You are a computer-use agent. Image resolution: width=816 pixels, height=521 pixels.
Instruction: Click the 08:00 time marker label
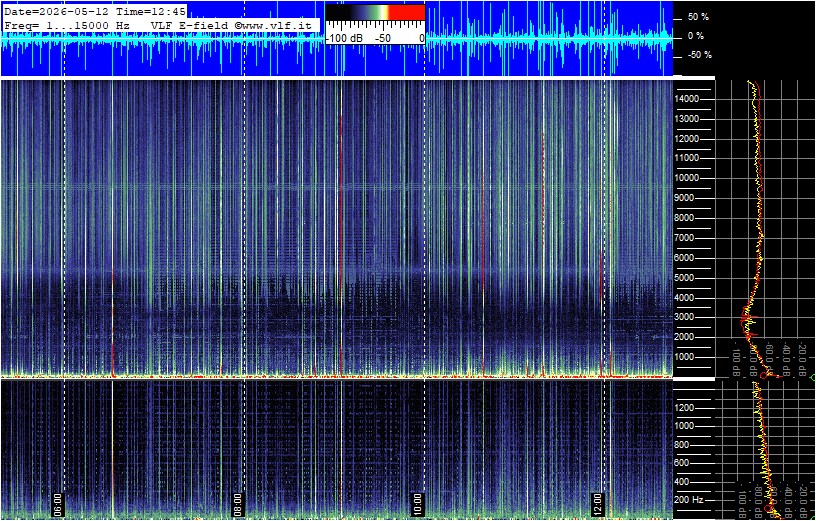pyautogui.click(x=237, y=505)
